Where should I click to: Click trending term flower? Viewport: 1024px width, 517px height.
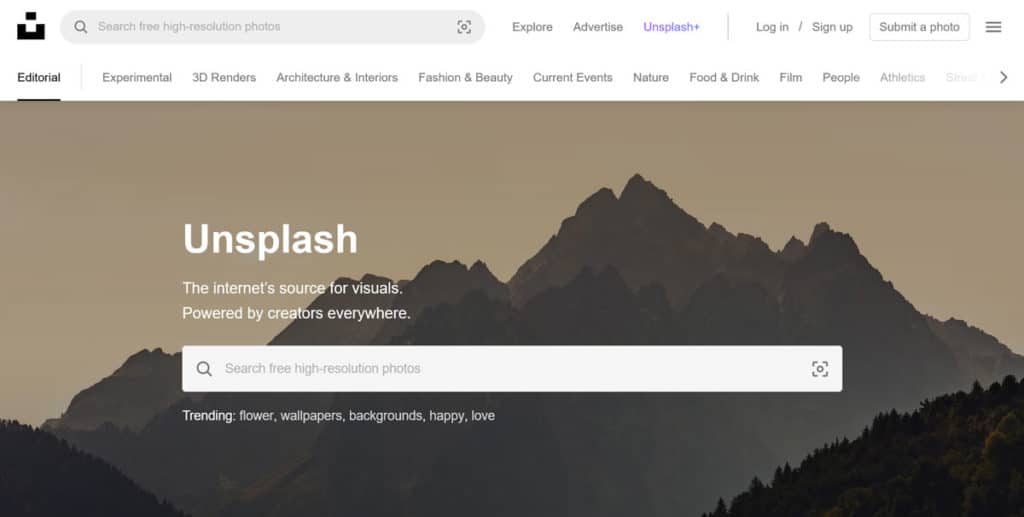click(256, 416)
